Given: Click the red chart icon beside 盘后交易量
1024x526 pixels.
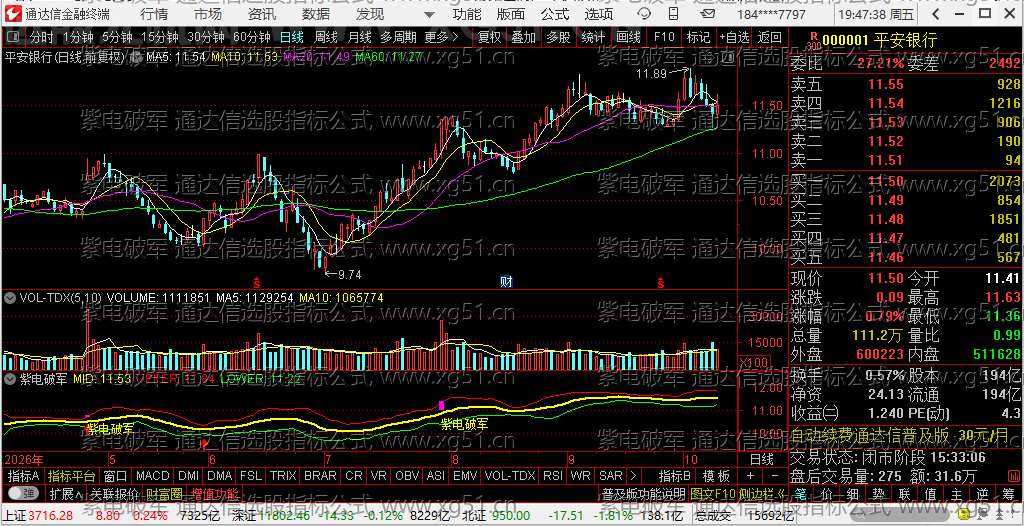Looking at the screenshot, I should point(1012,475).
